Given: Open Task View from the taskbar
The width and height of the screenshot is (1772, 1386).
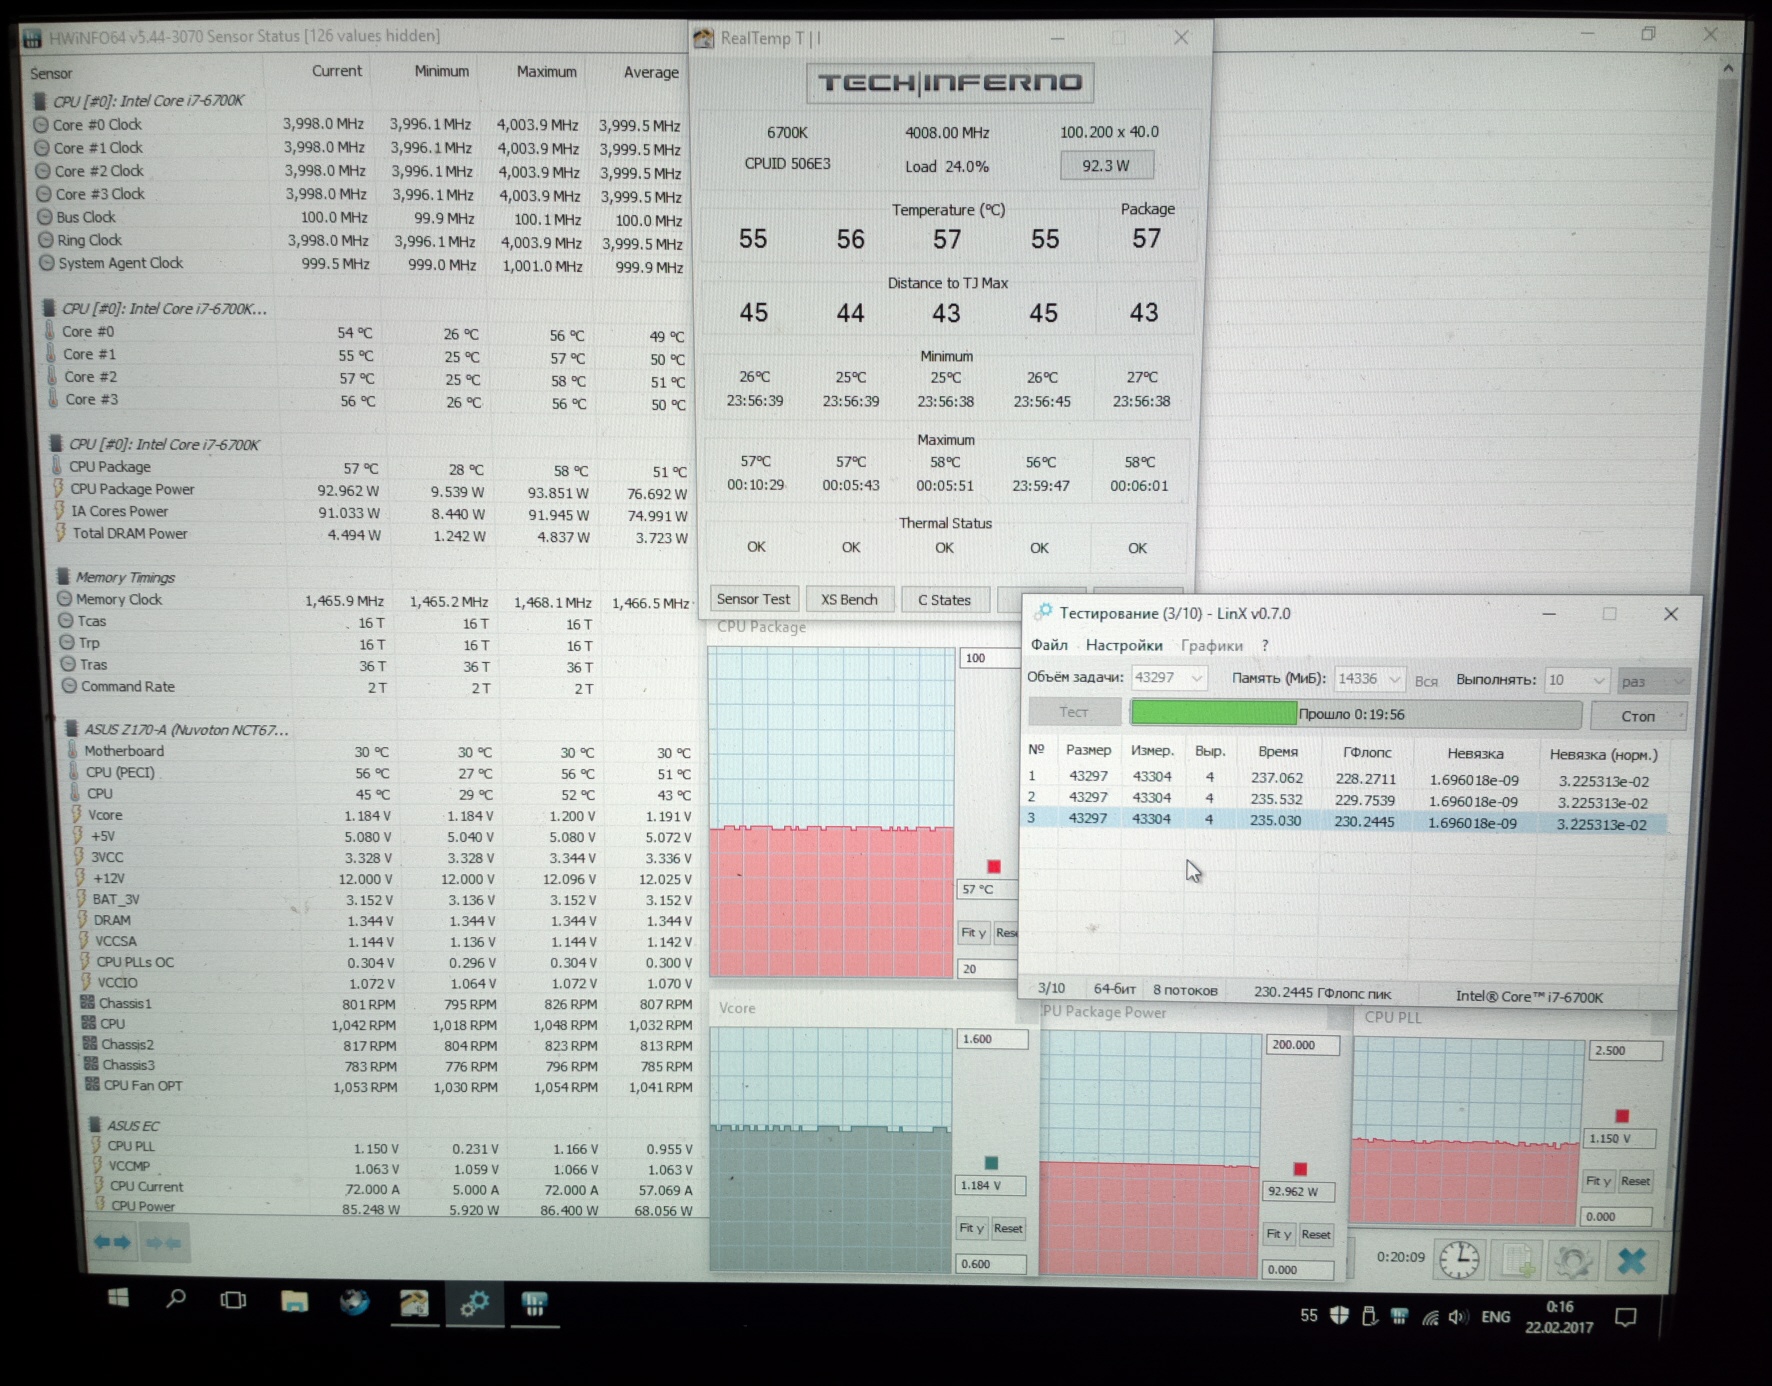Looking at the screenshot, I should 233,1300.
